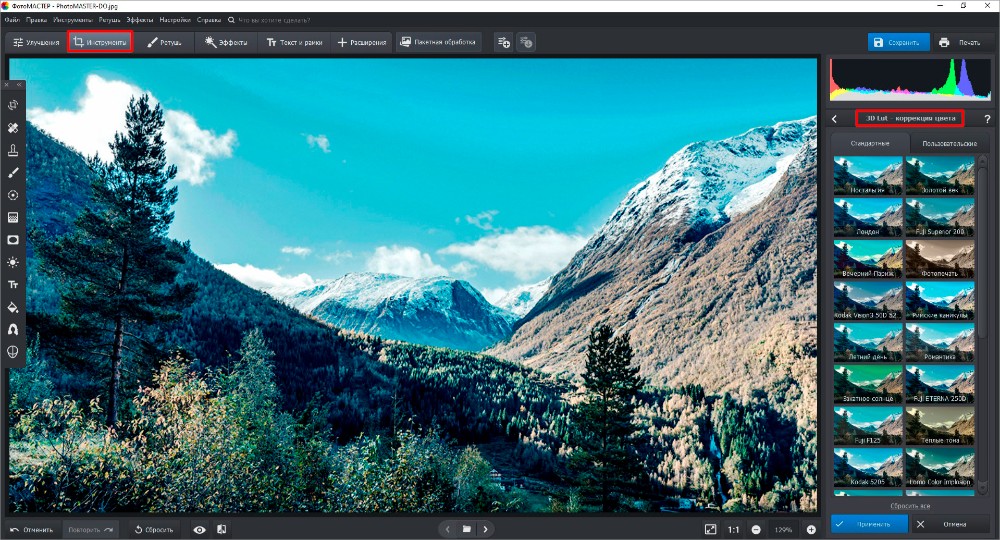1000x540 pixels.
Task: Apply the Fuji Superior 200 LUT preset thumbnail
Action: pos(939,217)
